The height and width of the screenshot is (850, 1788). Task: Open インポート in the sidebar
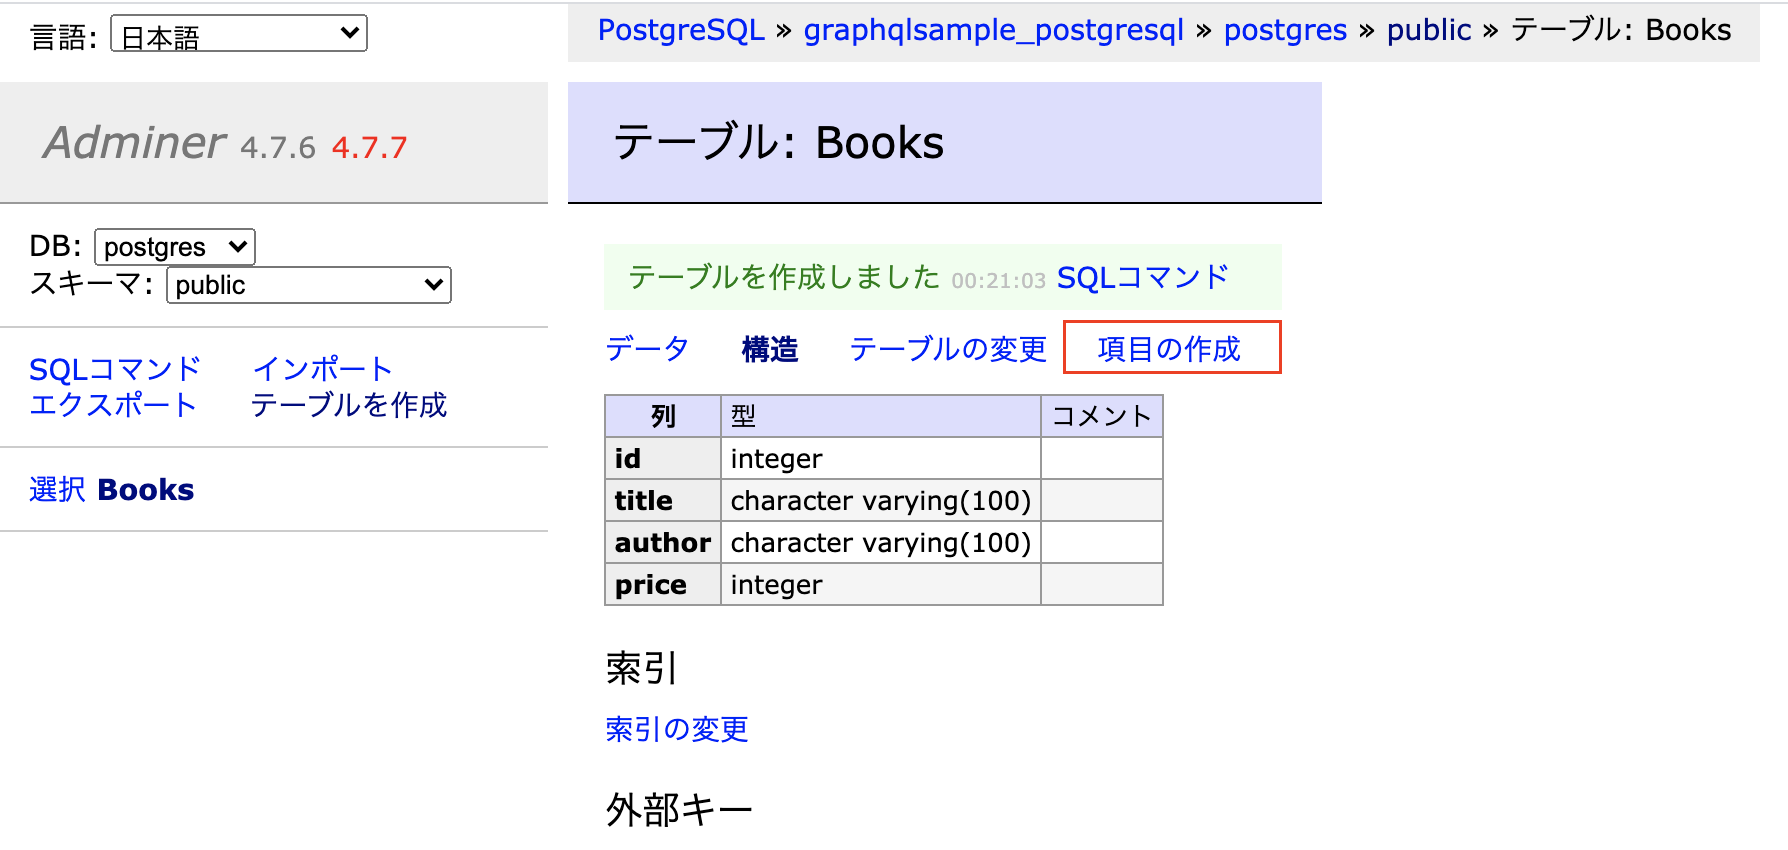[x=322, y=369]
